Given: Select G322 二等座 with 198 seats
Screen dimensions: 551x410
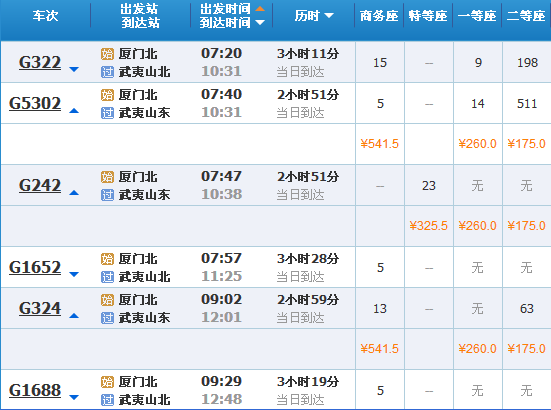Looking at the screenshot, I should click(527, 63).
